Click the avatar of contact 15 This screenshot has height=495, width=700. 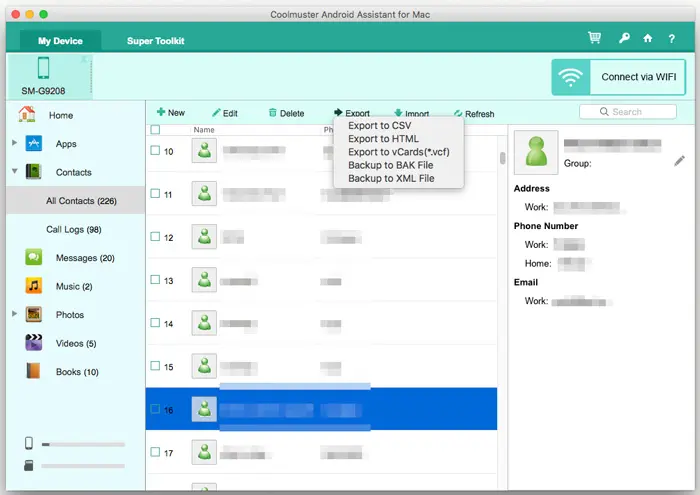(204, 366)
